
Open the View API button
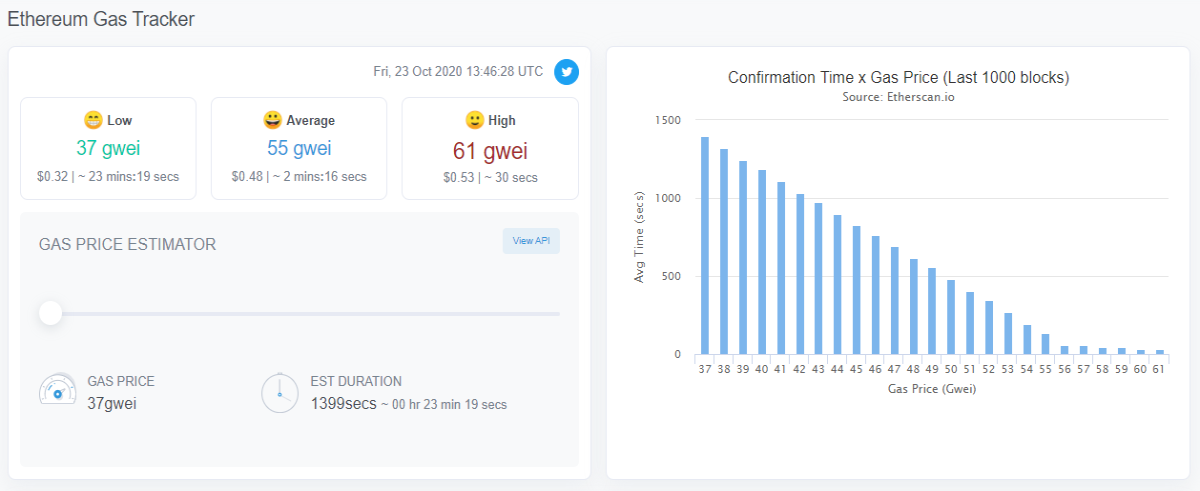[x=531, y=241]
